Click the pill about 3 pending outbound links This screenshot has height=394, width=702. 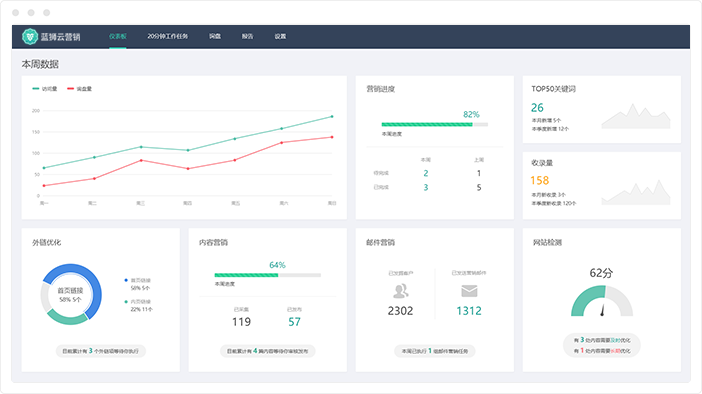pyautogui.click(x=101, y=351)
